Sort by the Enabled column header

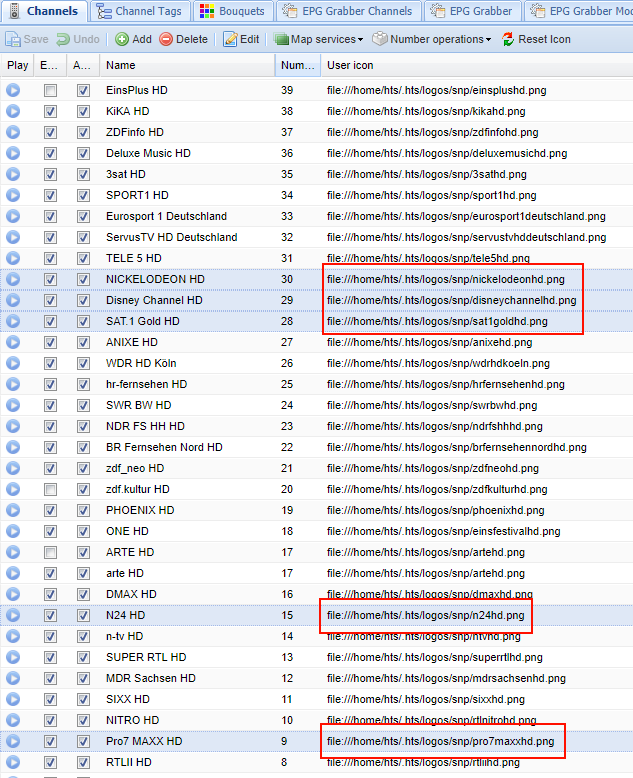click(x=50, y=65)
